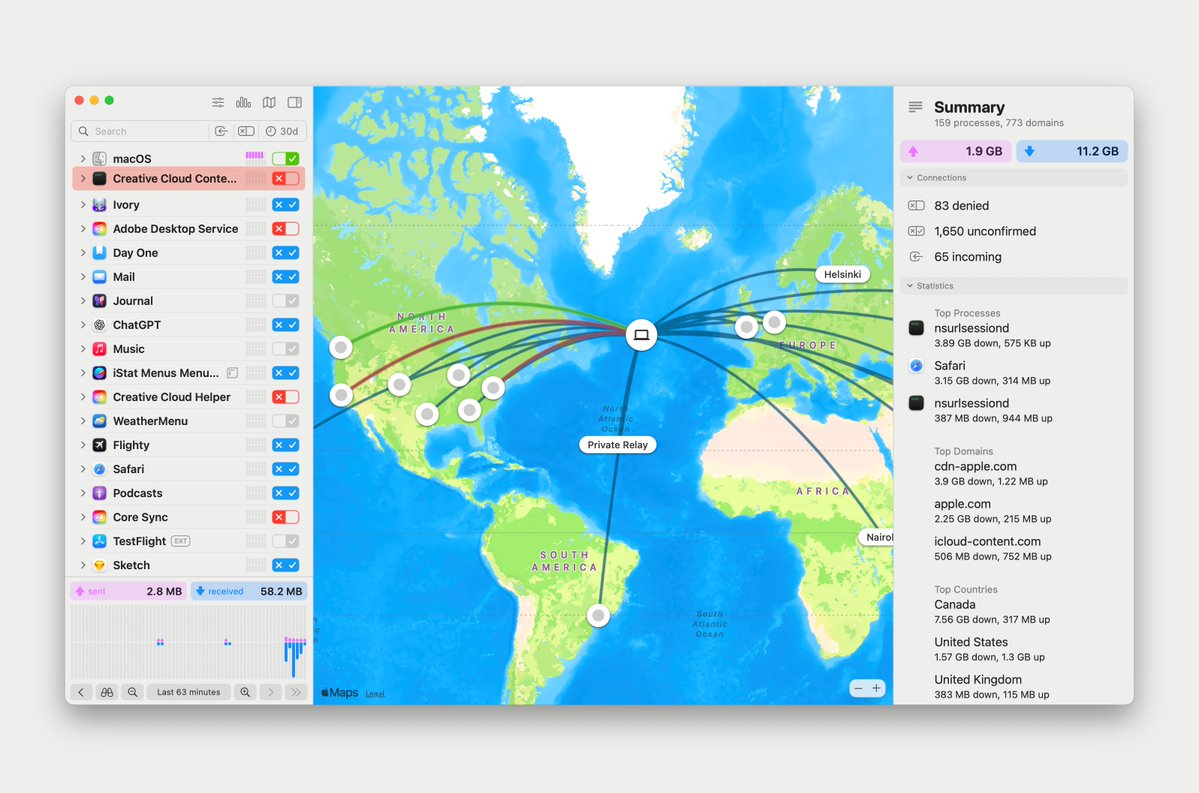The height and width of the screenshot is (793, 1199).
Task: Select apple.com under Top Domains
Action: point(962,504)
